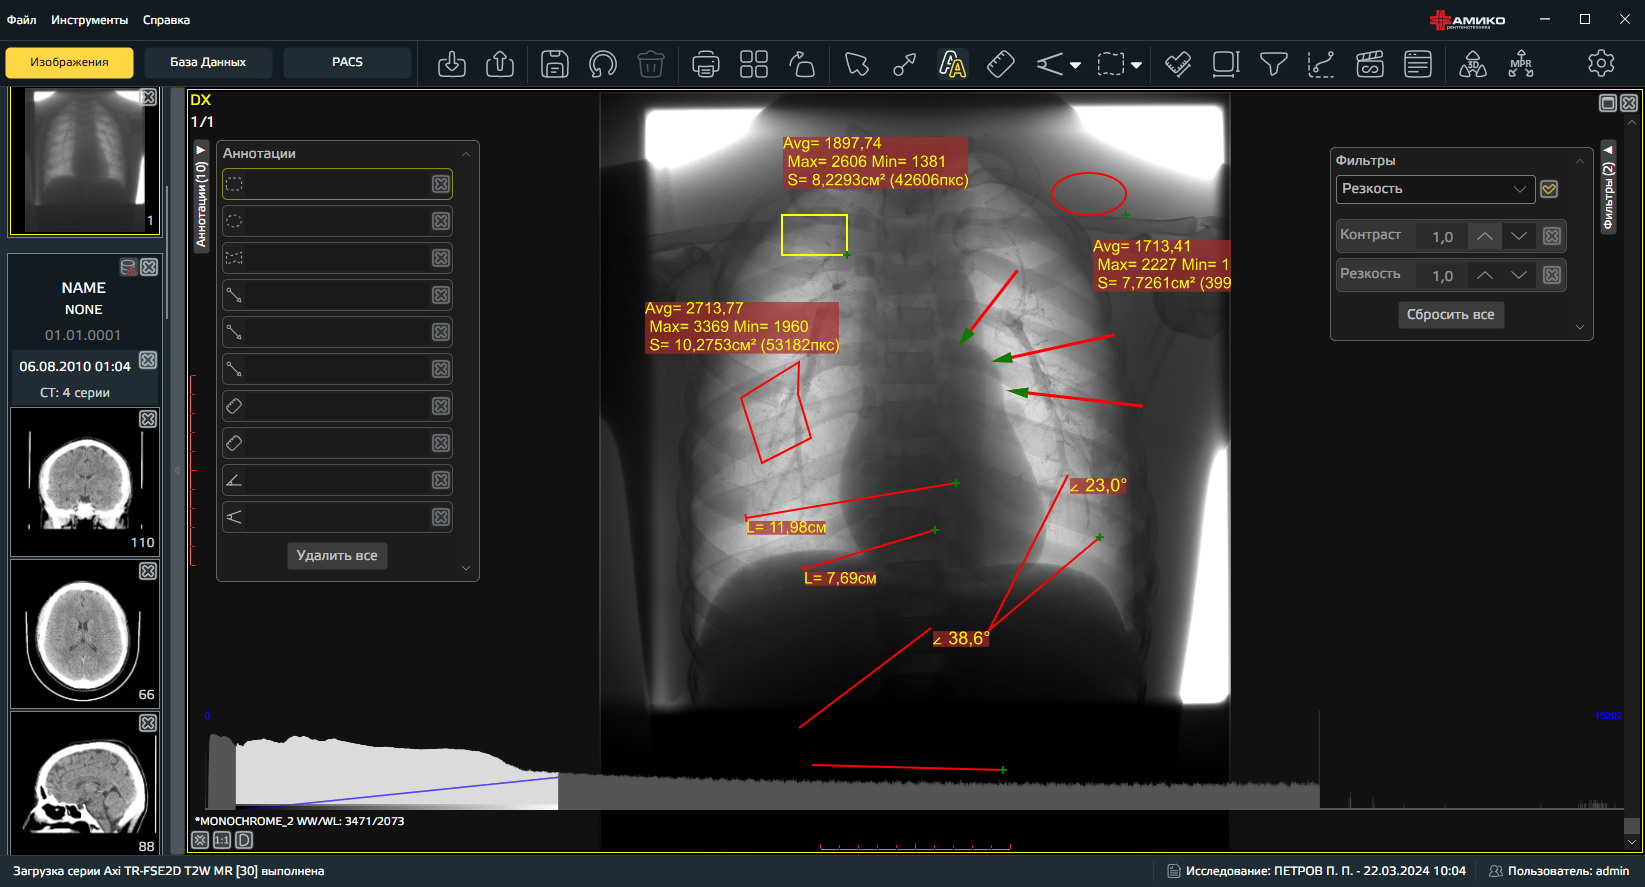Open the MPR reconstruction icon
The height and width of the screenshot is (887, 1645).
(x=1521, y=64)
